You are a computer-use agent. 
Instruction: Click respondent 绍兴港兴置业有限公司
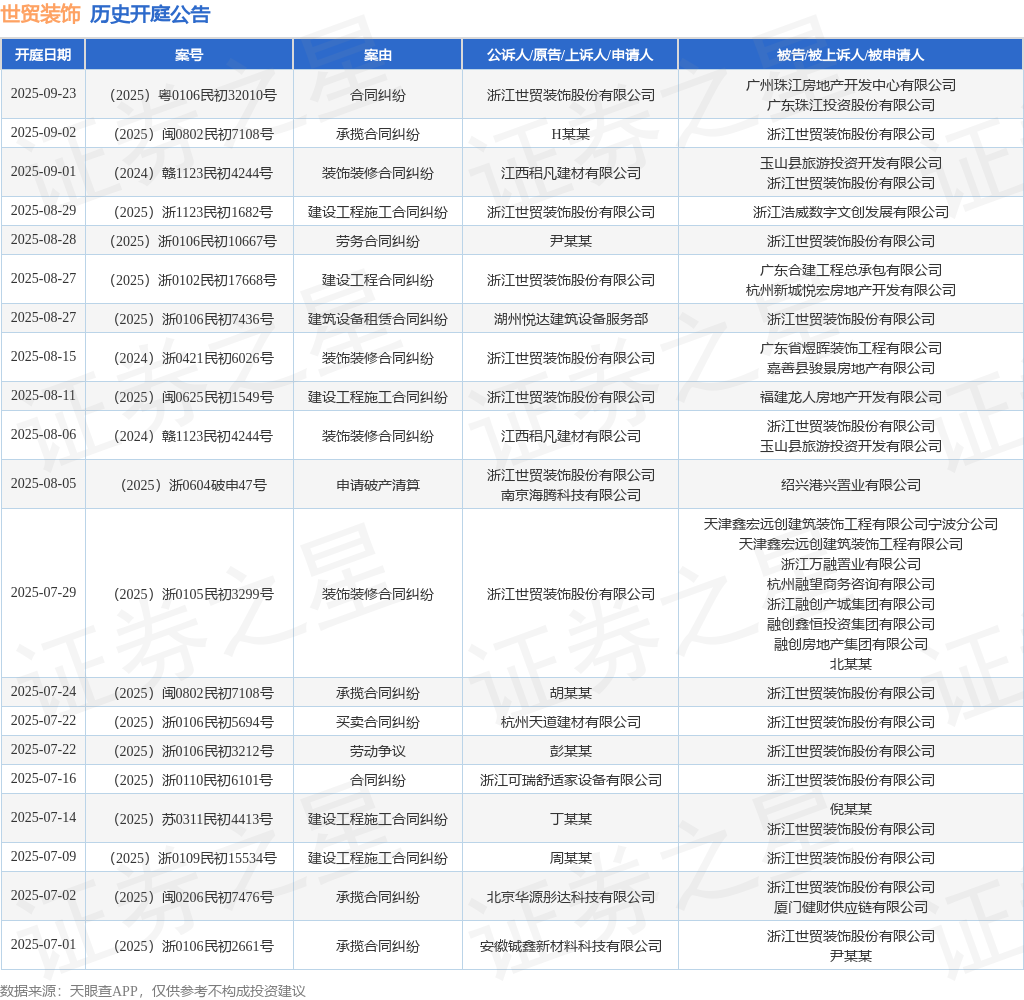(x=850, y=485)
